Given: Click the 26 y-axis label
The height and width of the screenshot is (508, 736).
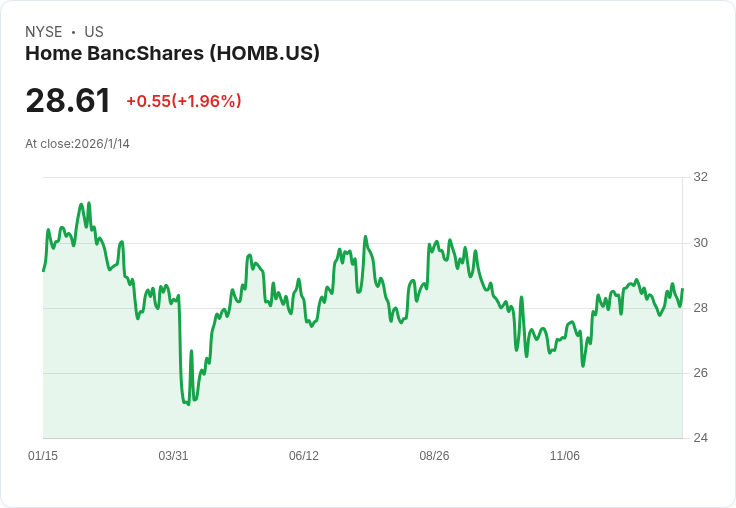Looking at the screenshot, I should (x=700, y=373).
